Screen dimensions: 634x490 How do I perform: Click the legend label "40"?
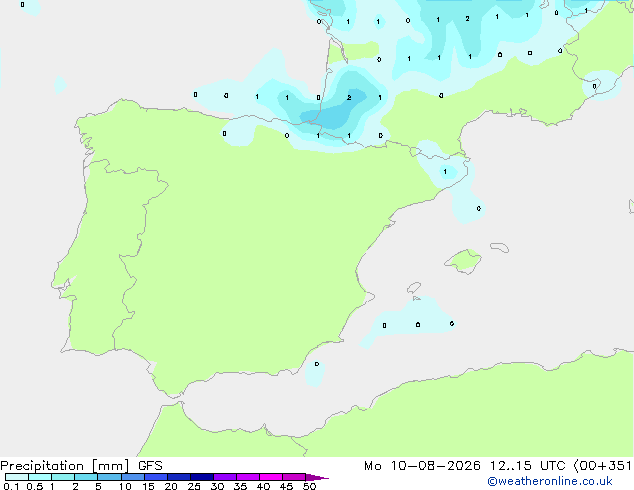(x=263, y=486)
